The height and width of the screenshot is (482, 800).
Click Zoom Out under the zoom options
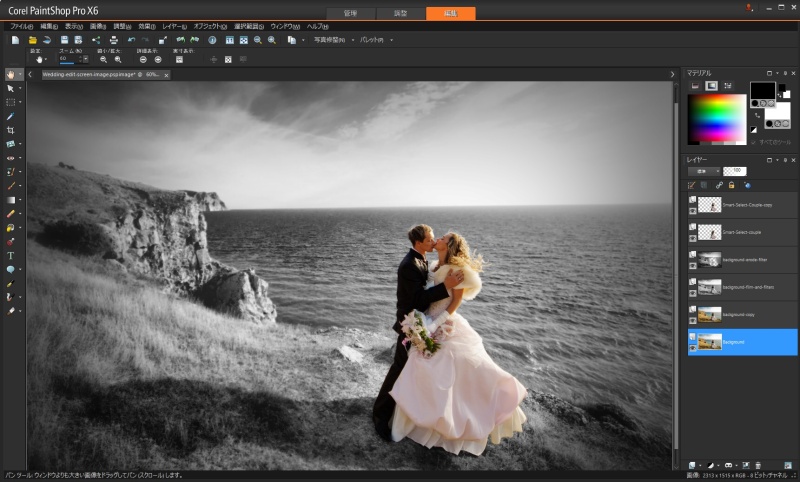[104, 60]
